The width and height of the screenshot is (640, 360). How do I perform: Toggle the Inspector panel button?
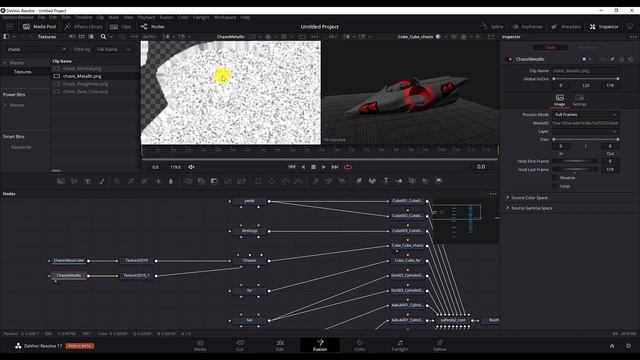pyautogui.click(x=604, y=27)
